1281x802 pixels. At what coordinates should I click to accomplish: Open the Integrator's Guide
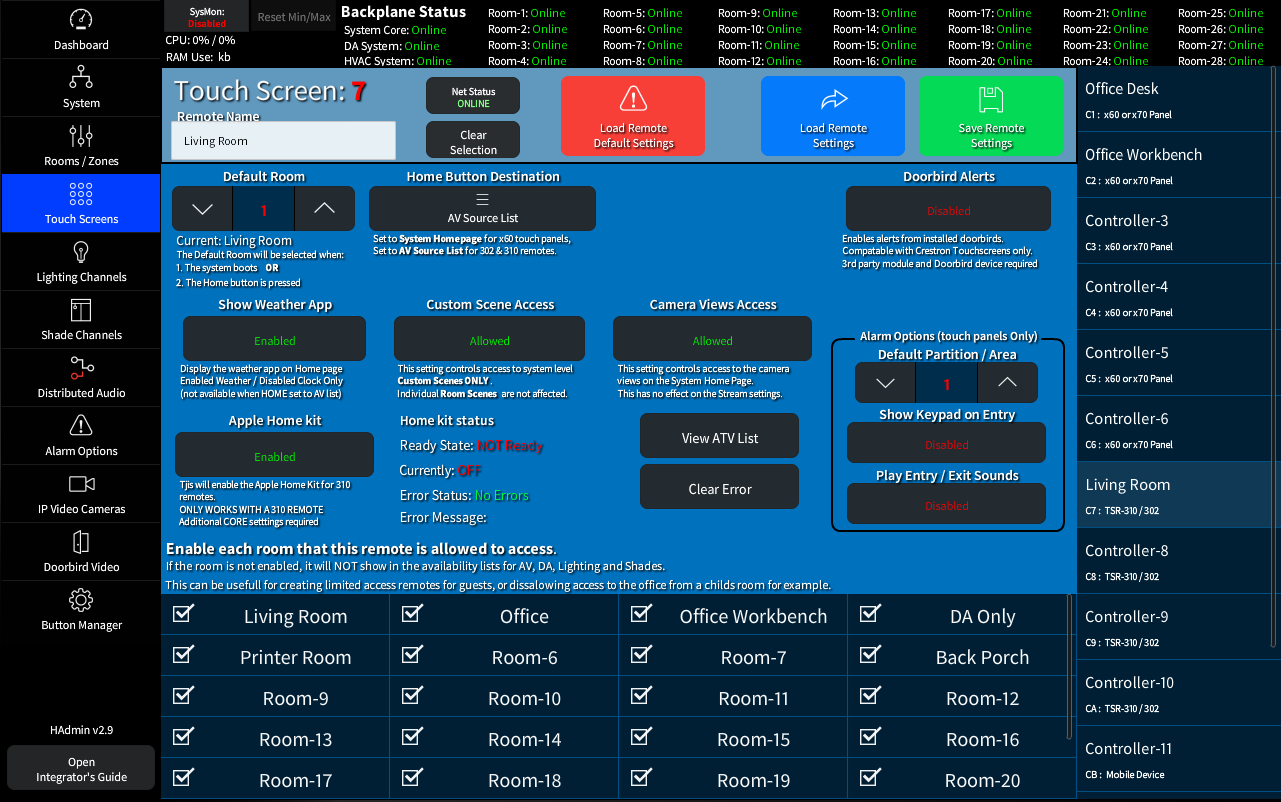point(81,769)
